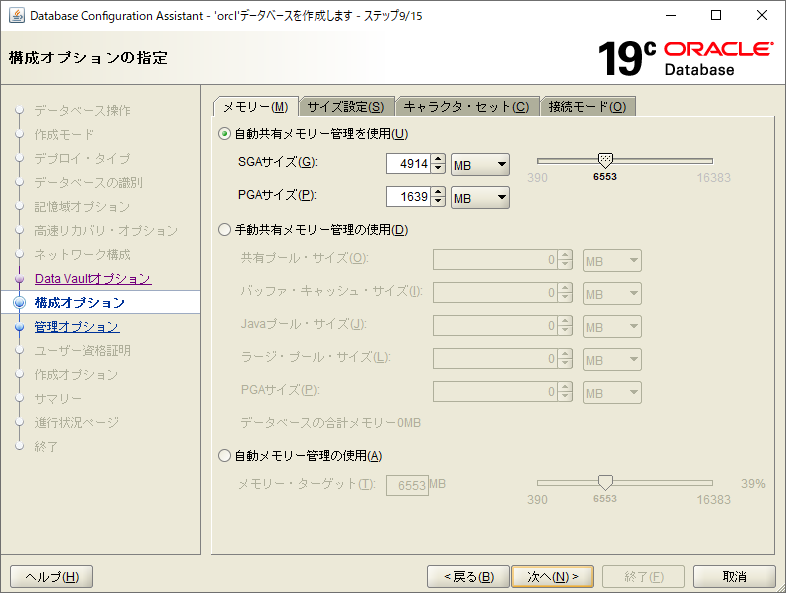Click the 6553 slider value label under SGA slider
The image size is (786, 593).
[x=605, y=176]
